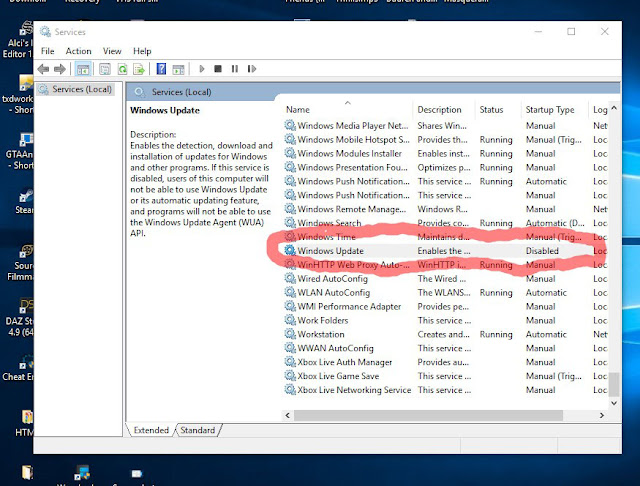
Task: Click the Export List toolbar icon
Action: 139,69
